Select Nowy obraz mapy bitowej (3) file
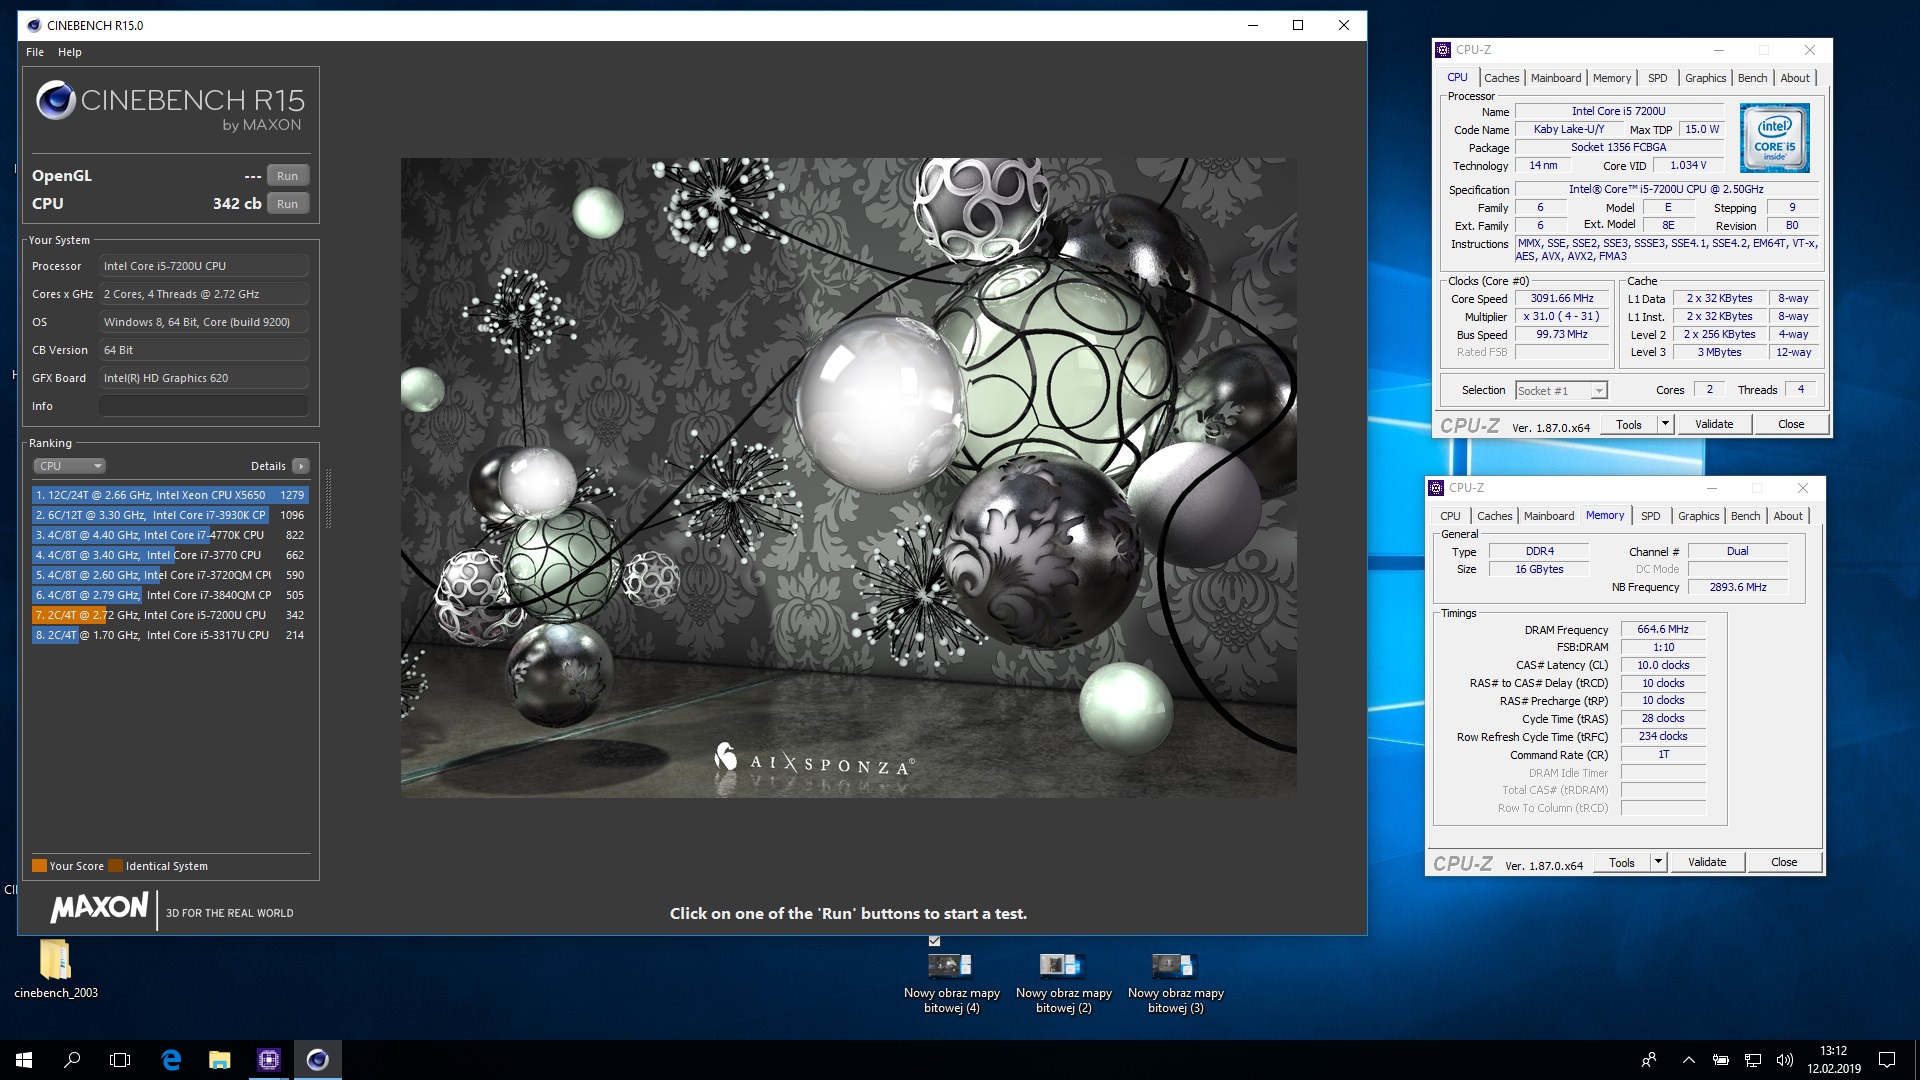 [x=1175, y=984]
